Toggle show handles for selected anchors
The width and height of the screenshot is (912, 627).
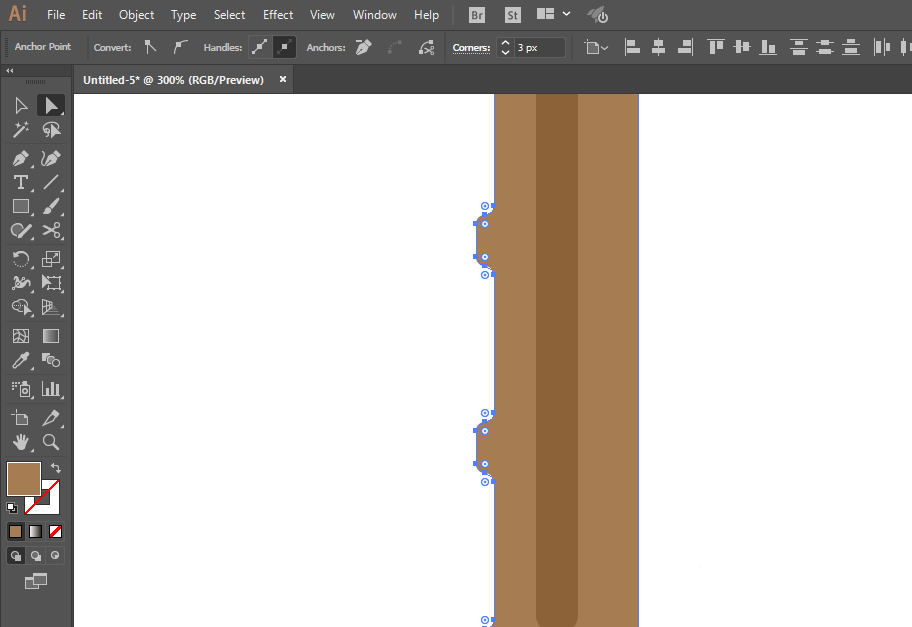[260, 47]
